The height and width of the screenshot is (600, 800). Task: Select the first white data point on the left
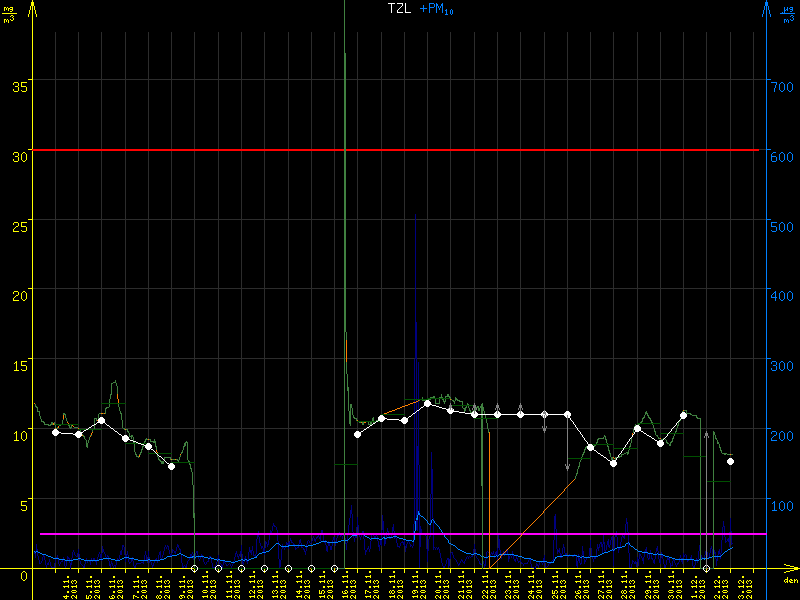[56, 432]
